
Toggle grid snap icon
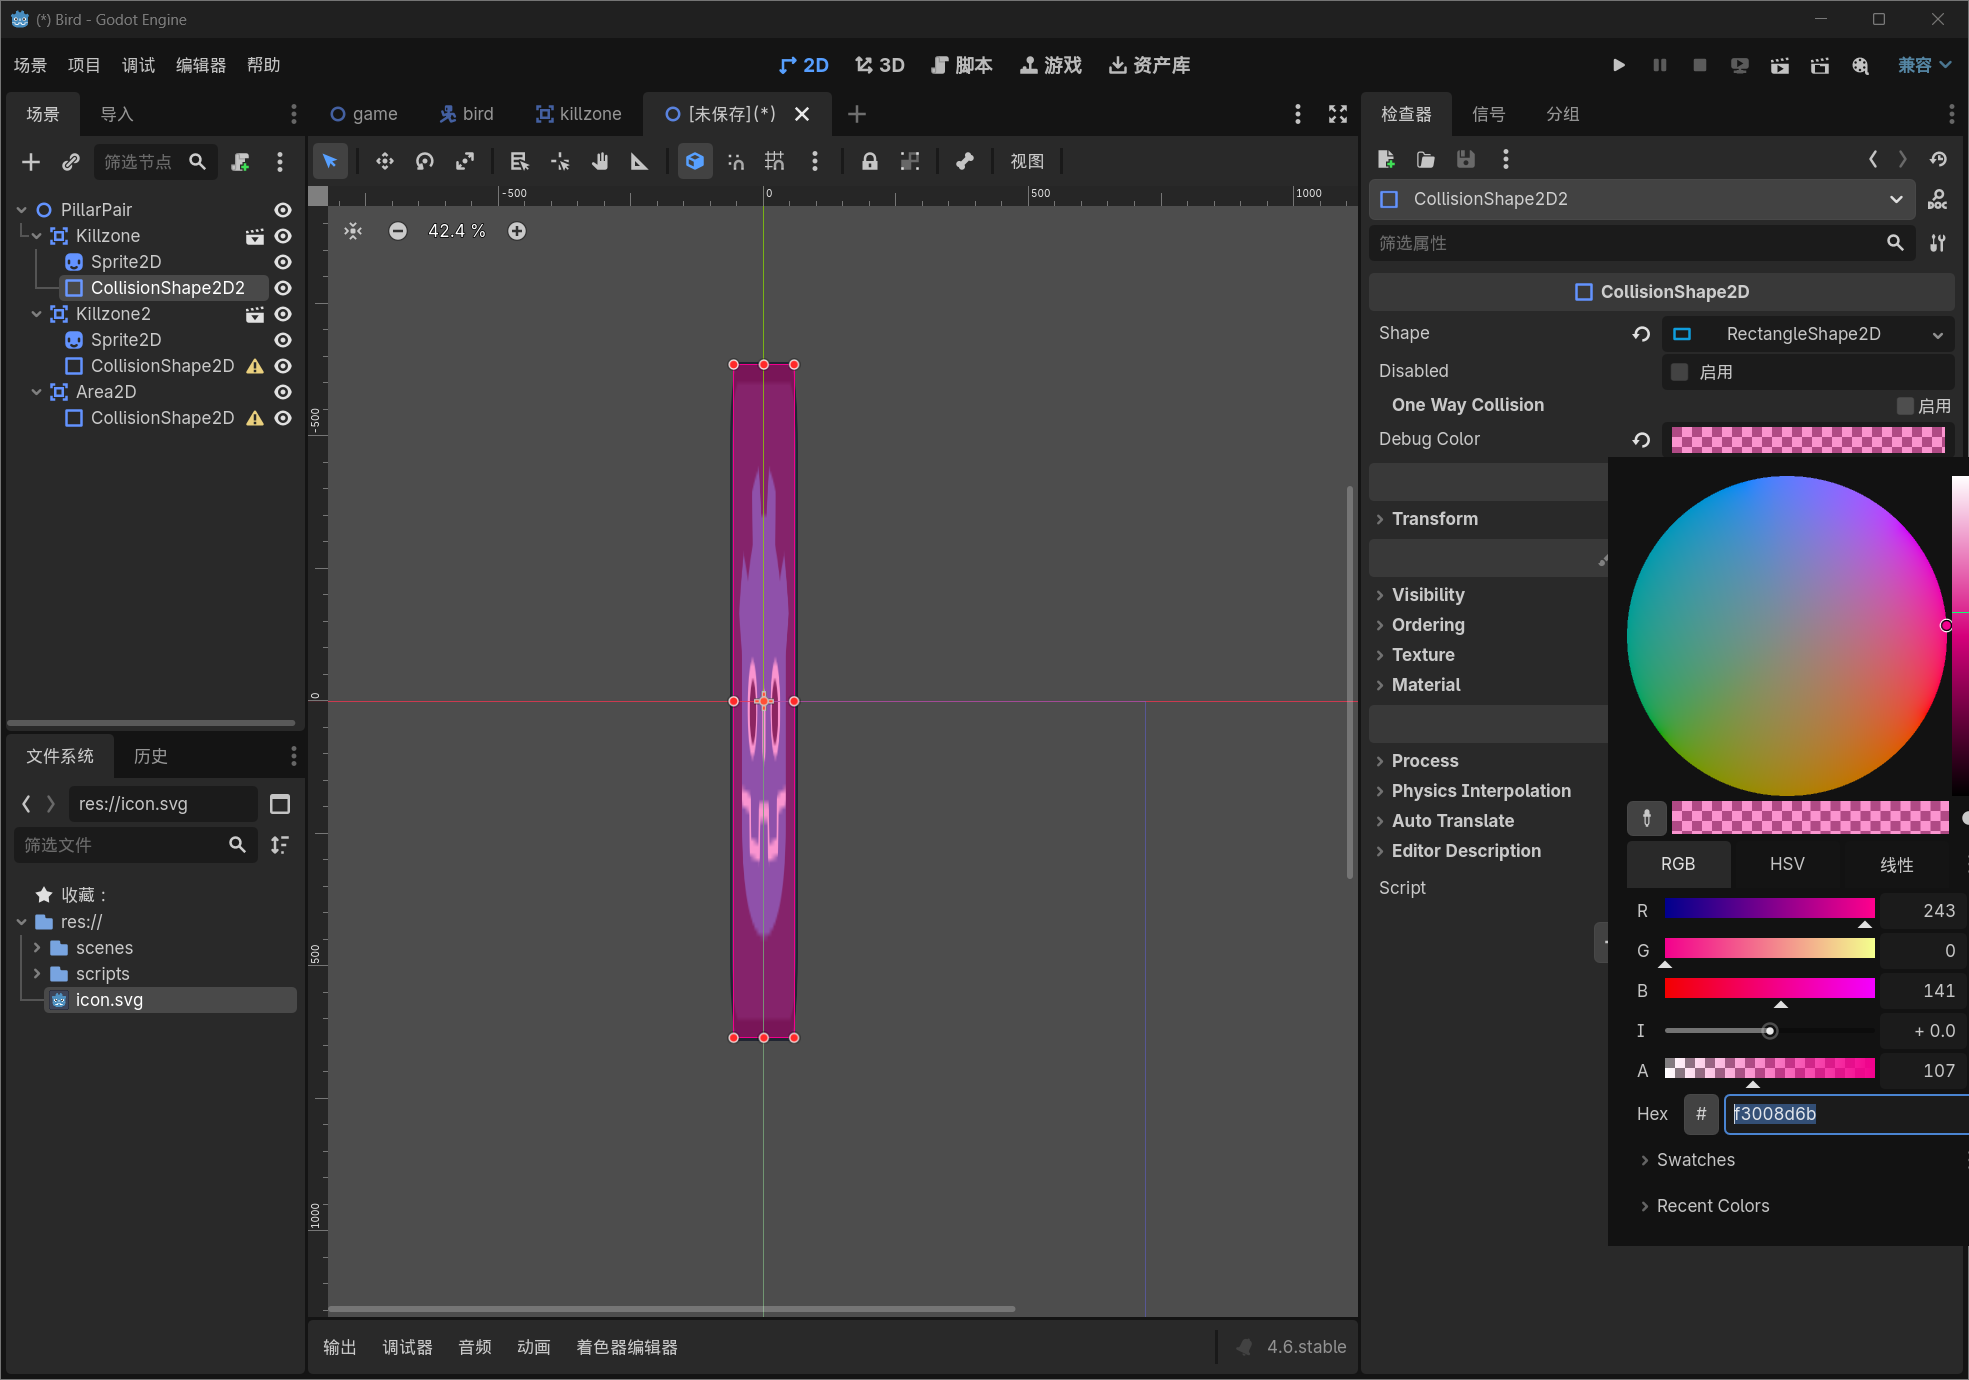tap(775, 161)
